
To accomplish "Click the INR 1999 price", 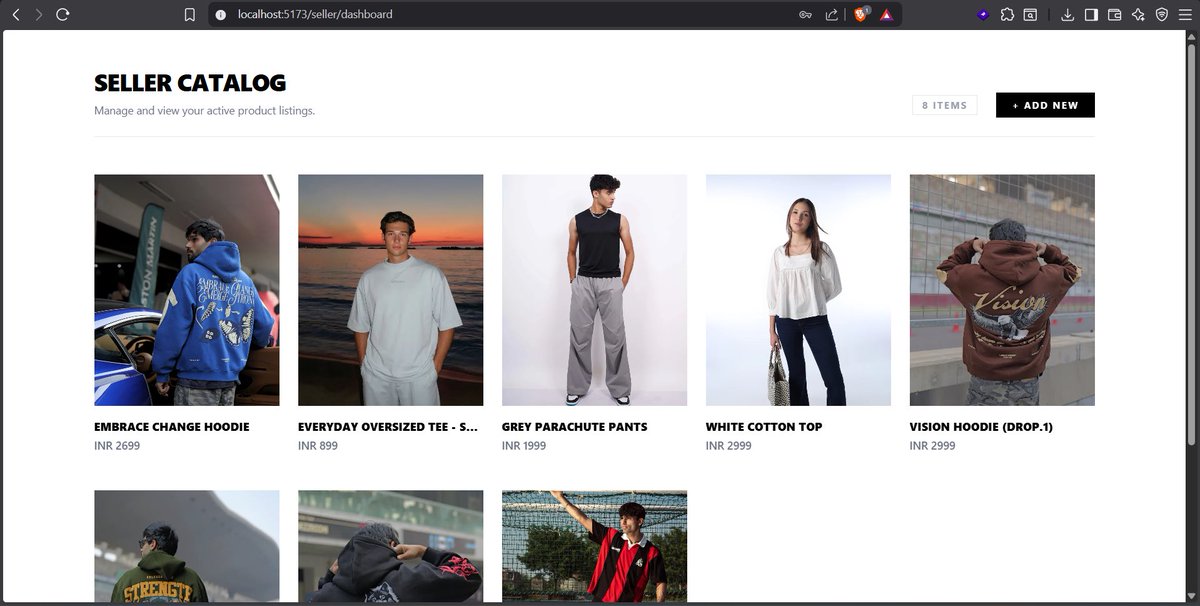I will [524, 446].
